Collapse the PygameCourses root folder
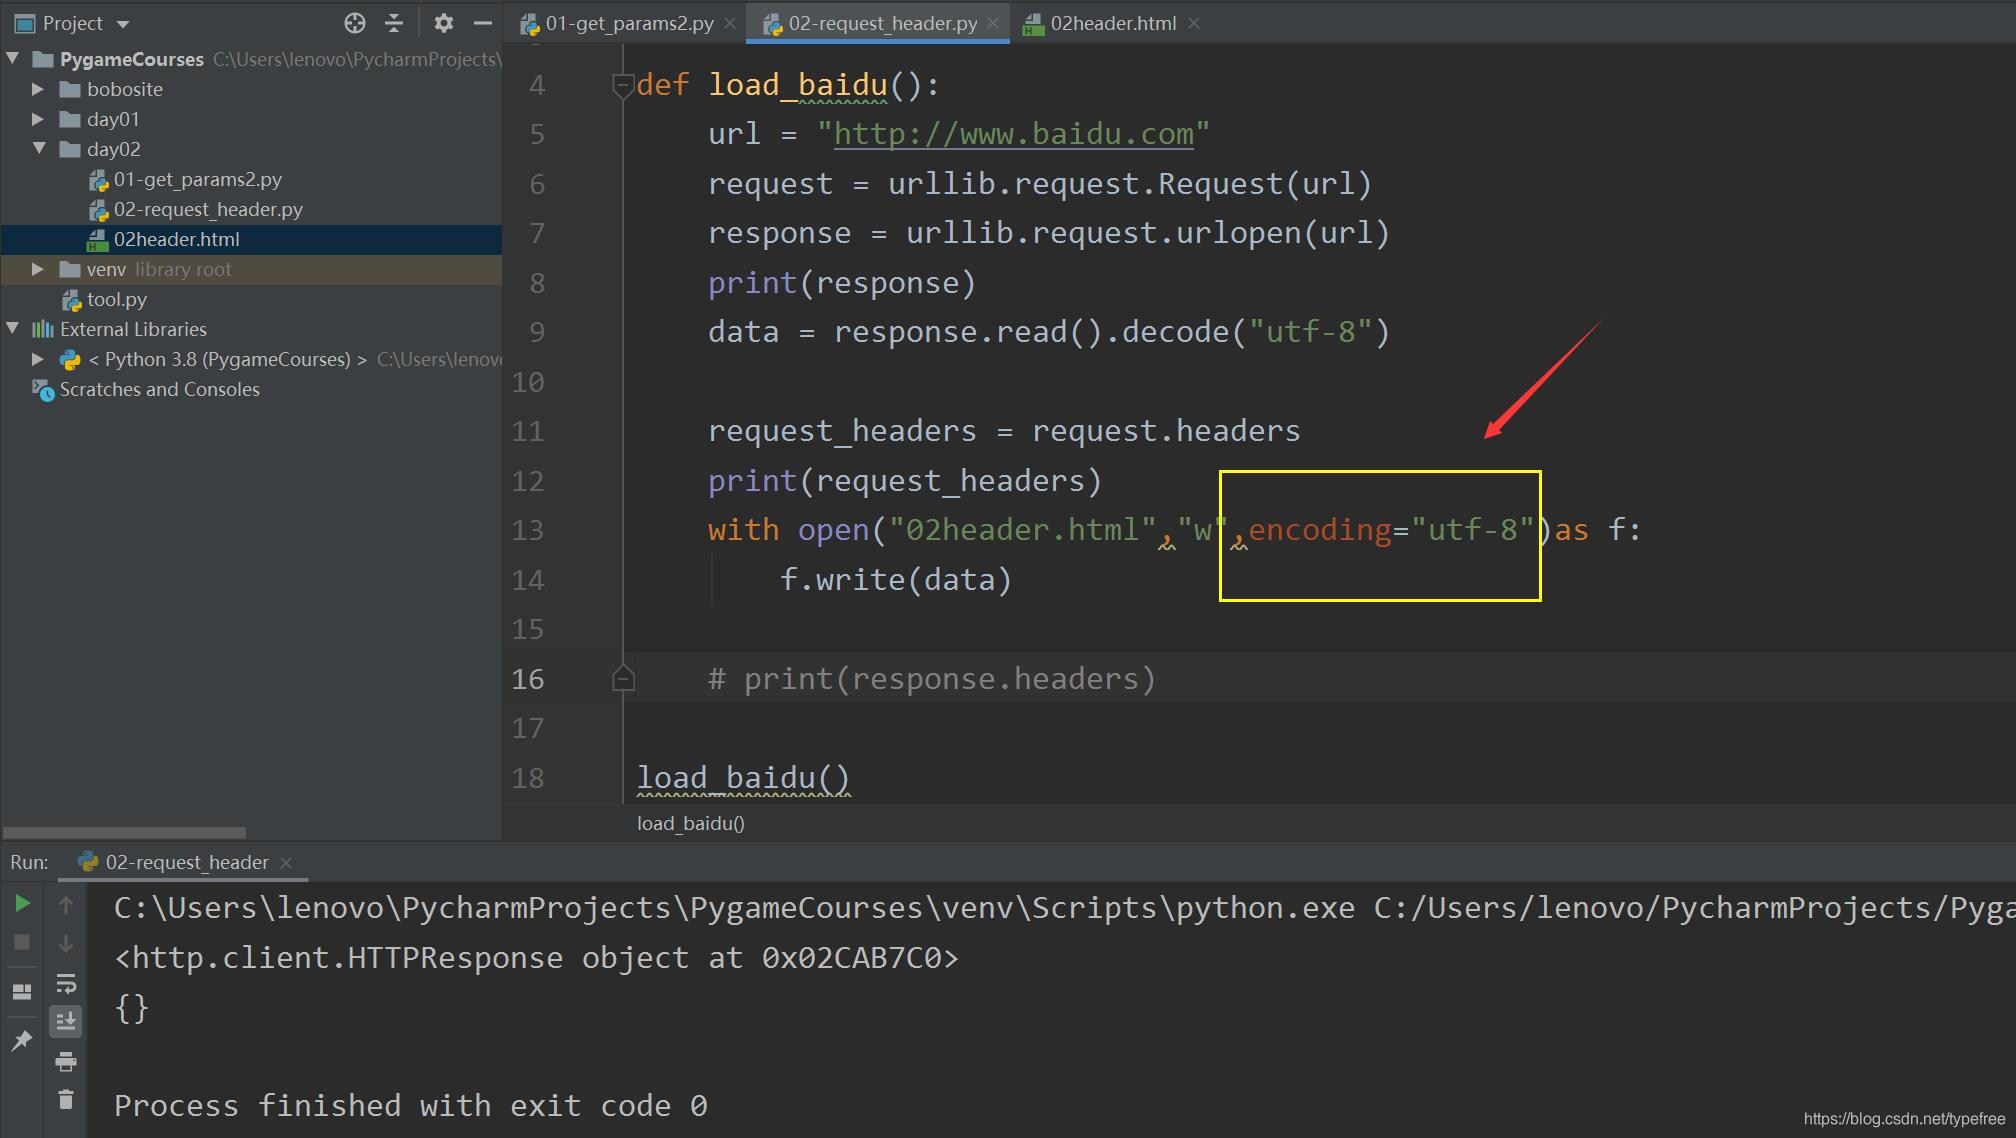 (13, 59)
